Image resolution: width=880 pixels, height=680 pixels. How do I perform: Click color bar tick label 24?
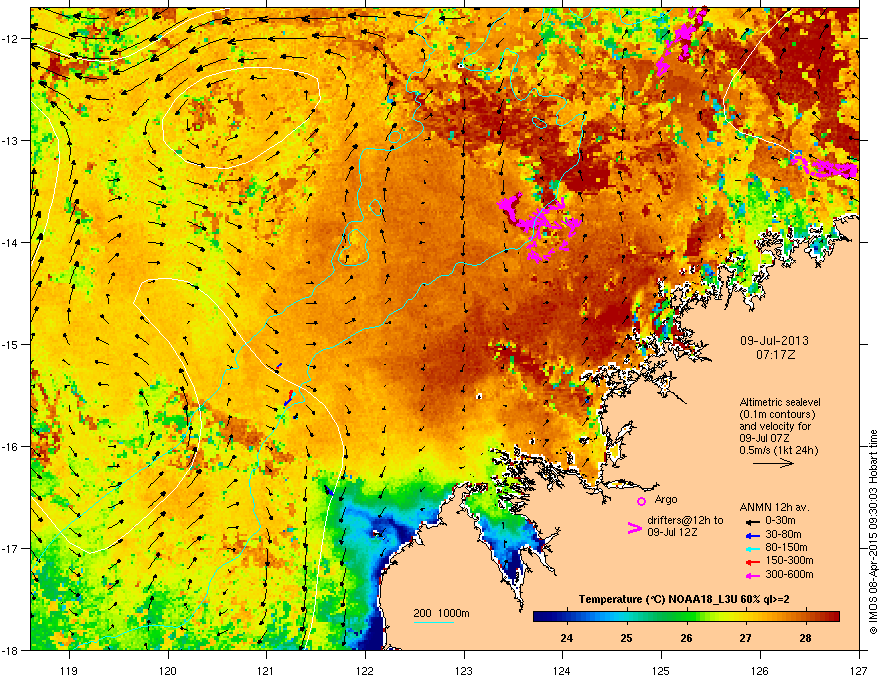pyautogui.click(x=567, y=638)
